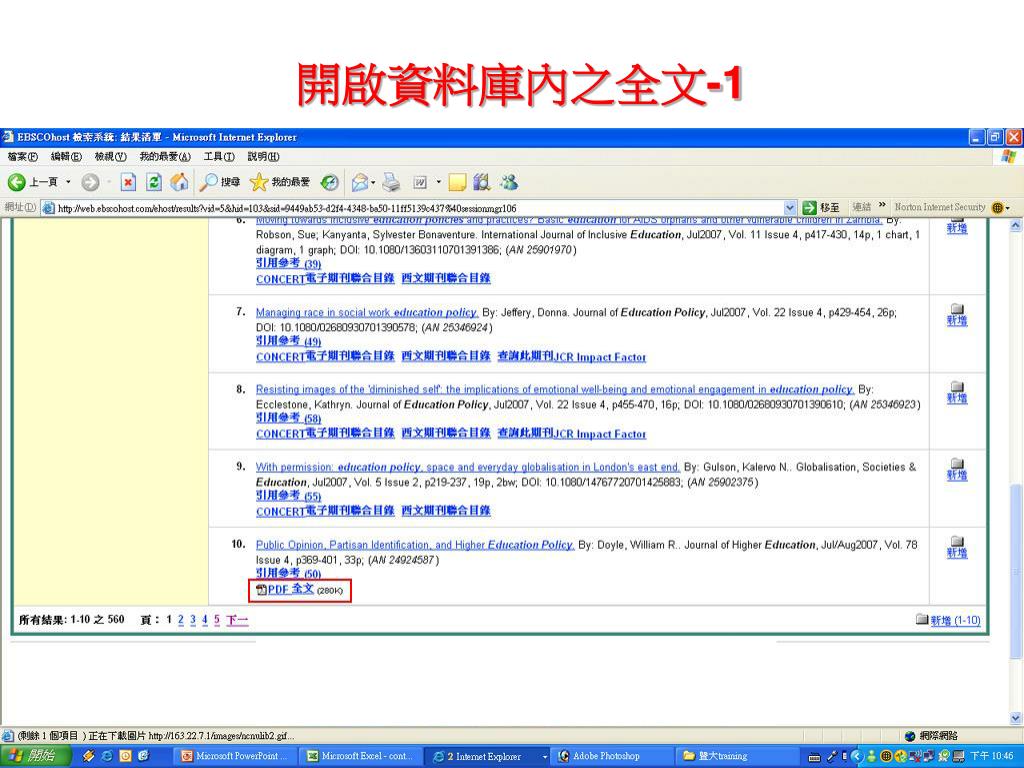The width and height of the screenshot is (1024, 768).
Task: Open 查詢此期刊JCR Impact Factor link for result 7
Action: [571, 357]
